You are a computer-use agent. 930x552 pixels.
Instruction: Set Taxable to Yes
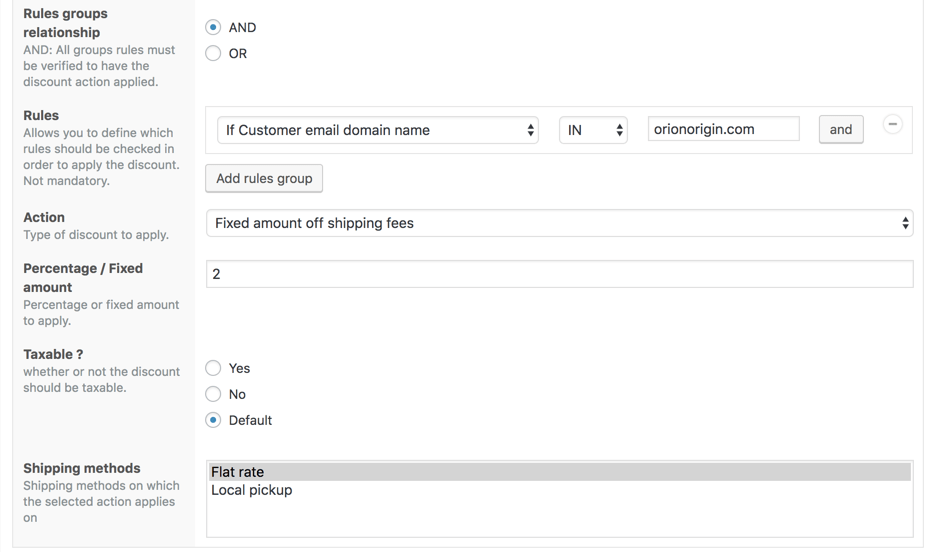[x=213, y=368]
